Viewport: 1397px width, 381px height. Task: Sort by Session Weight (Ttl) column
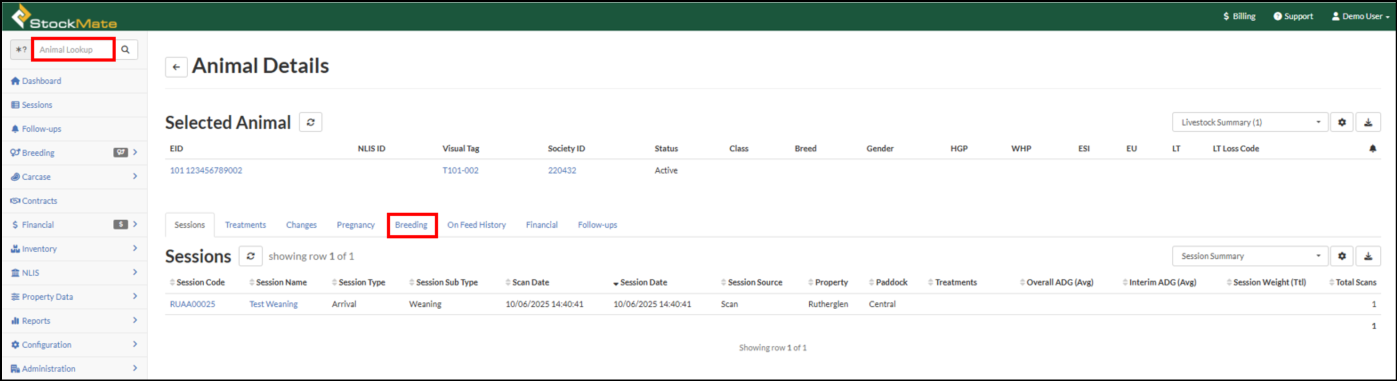pos(1265,283)
